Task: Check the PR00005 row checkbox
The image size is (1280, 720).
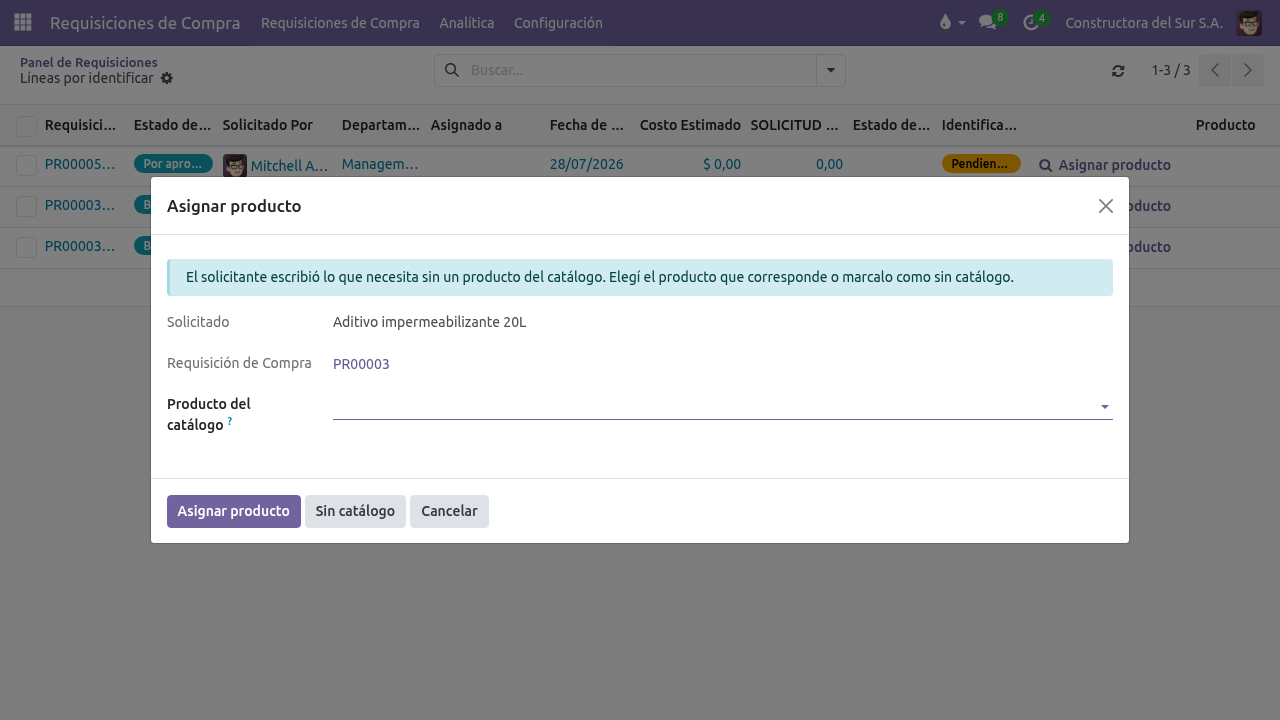Action: tap(26, 165)
